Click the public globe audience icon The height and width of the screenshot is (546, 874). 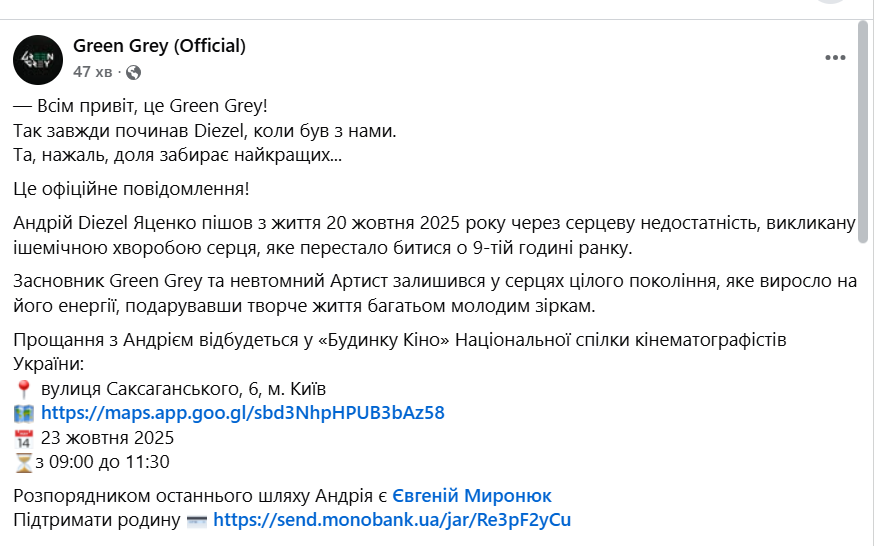(x=134, y=72)
